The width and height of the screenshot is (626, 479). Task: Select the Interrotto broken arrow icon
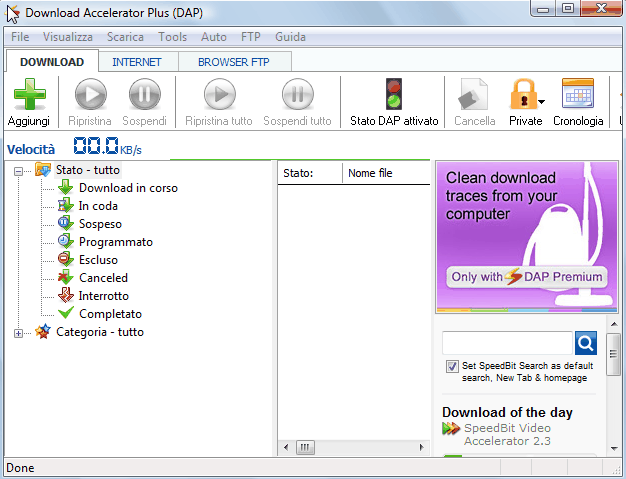click(x=65, y=295)
